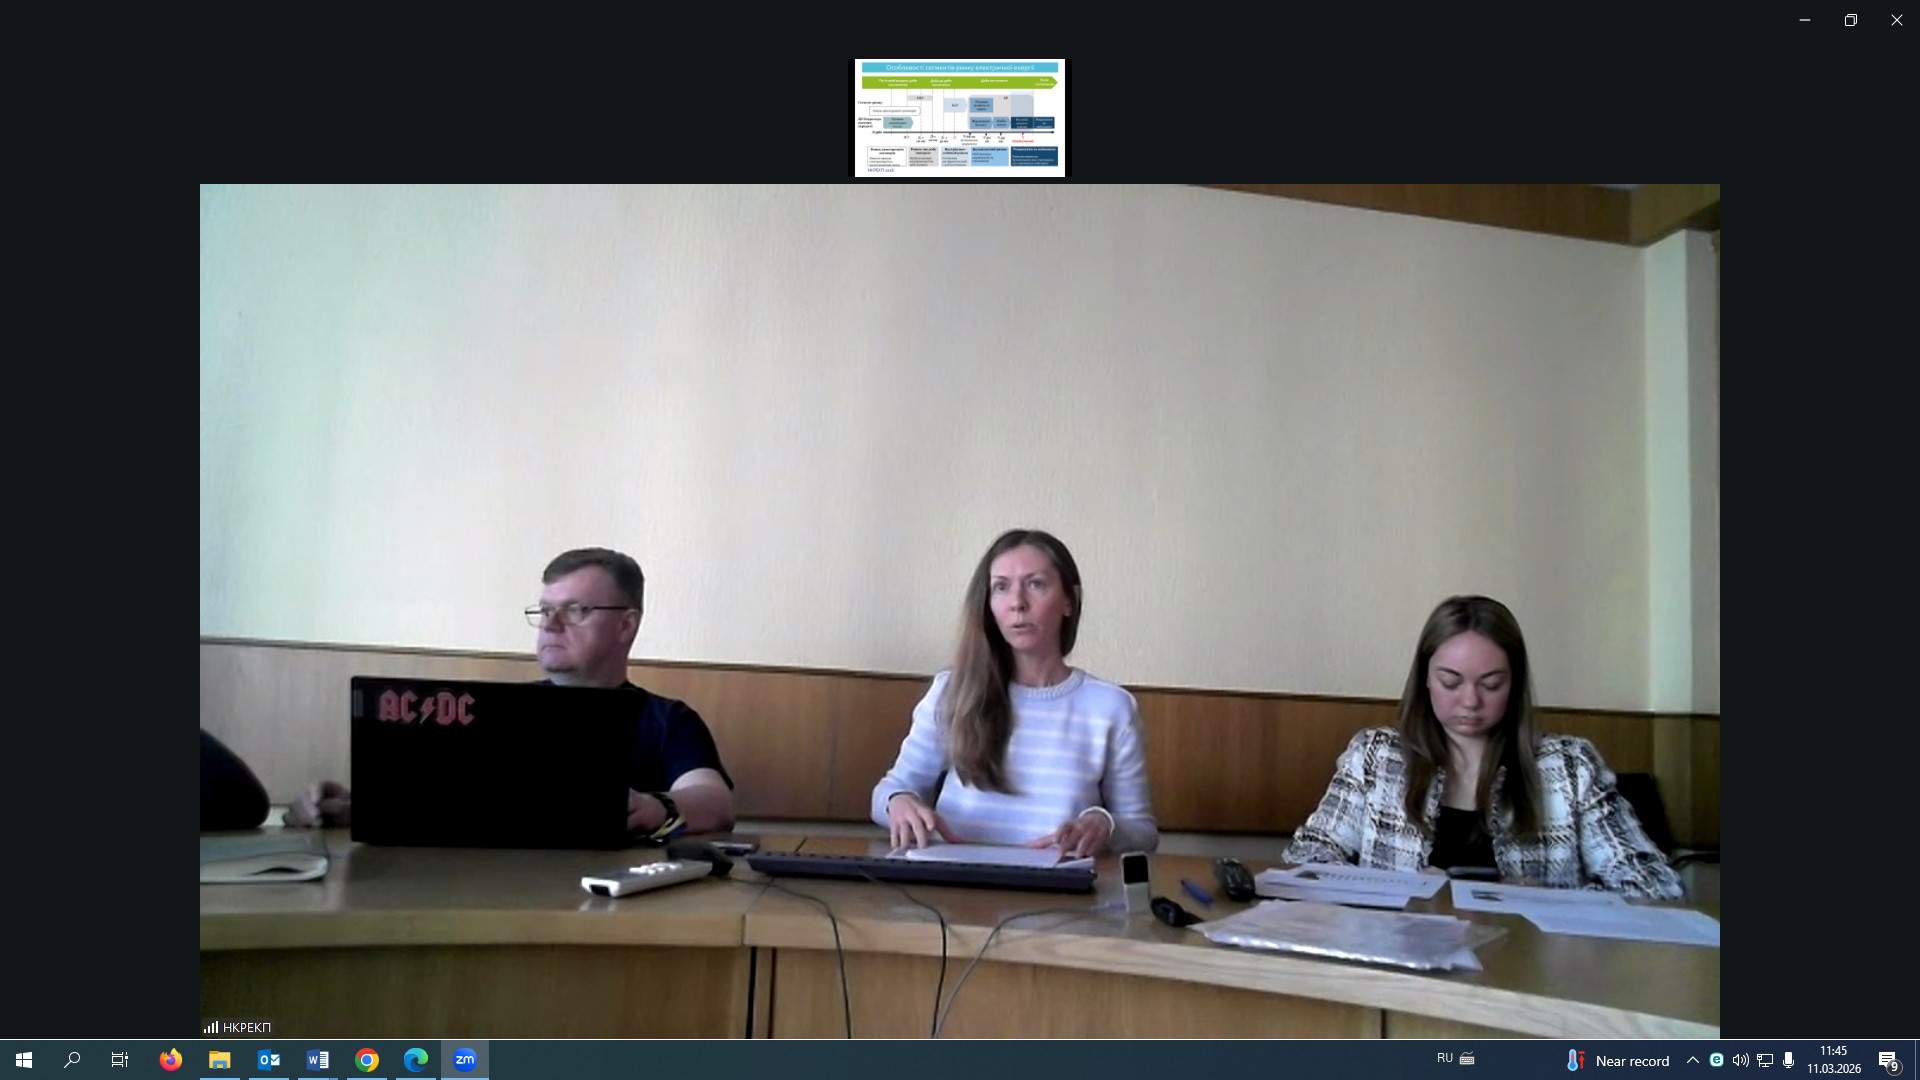
Task: Switch the RU input language indicator
Action: coord(1444,1058)
